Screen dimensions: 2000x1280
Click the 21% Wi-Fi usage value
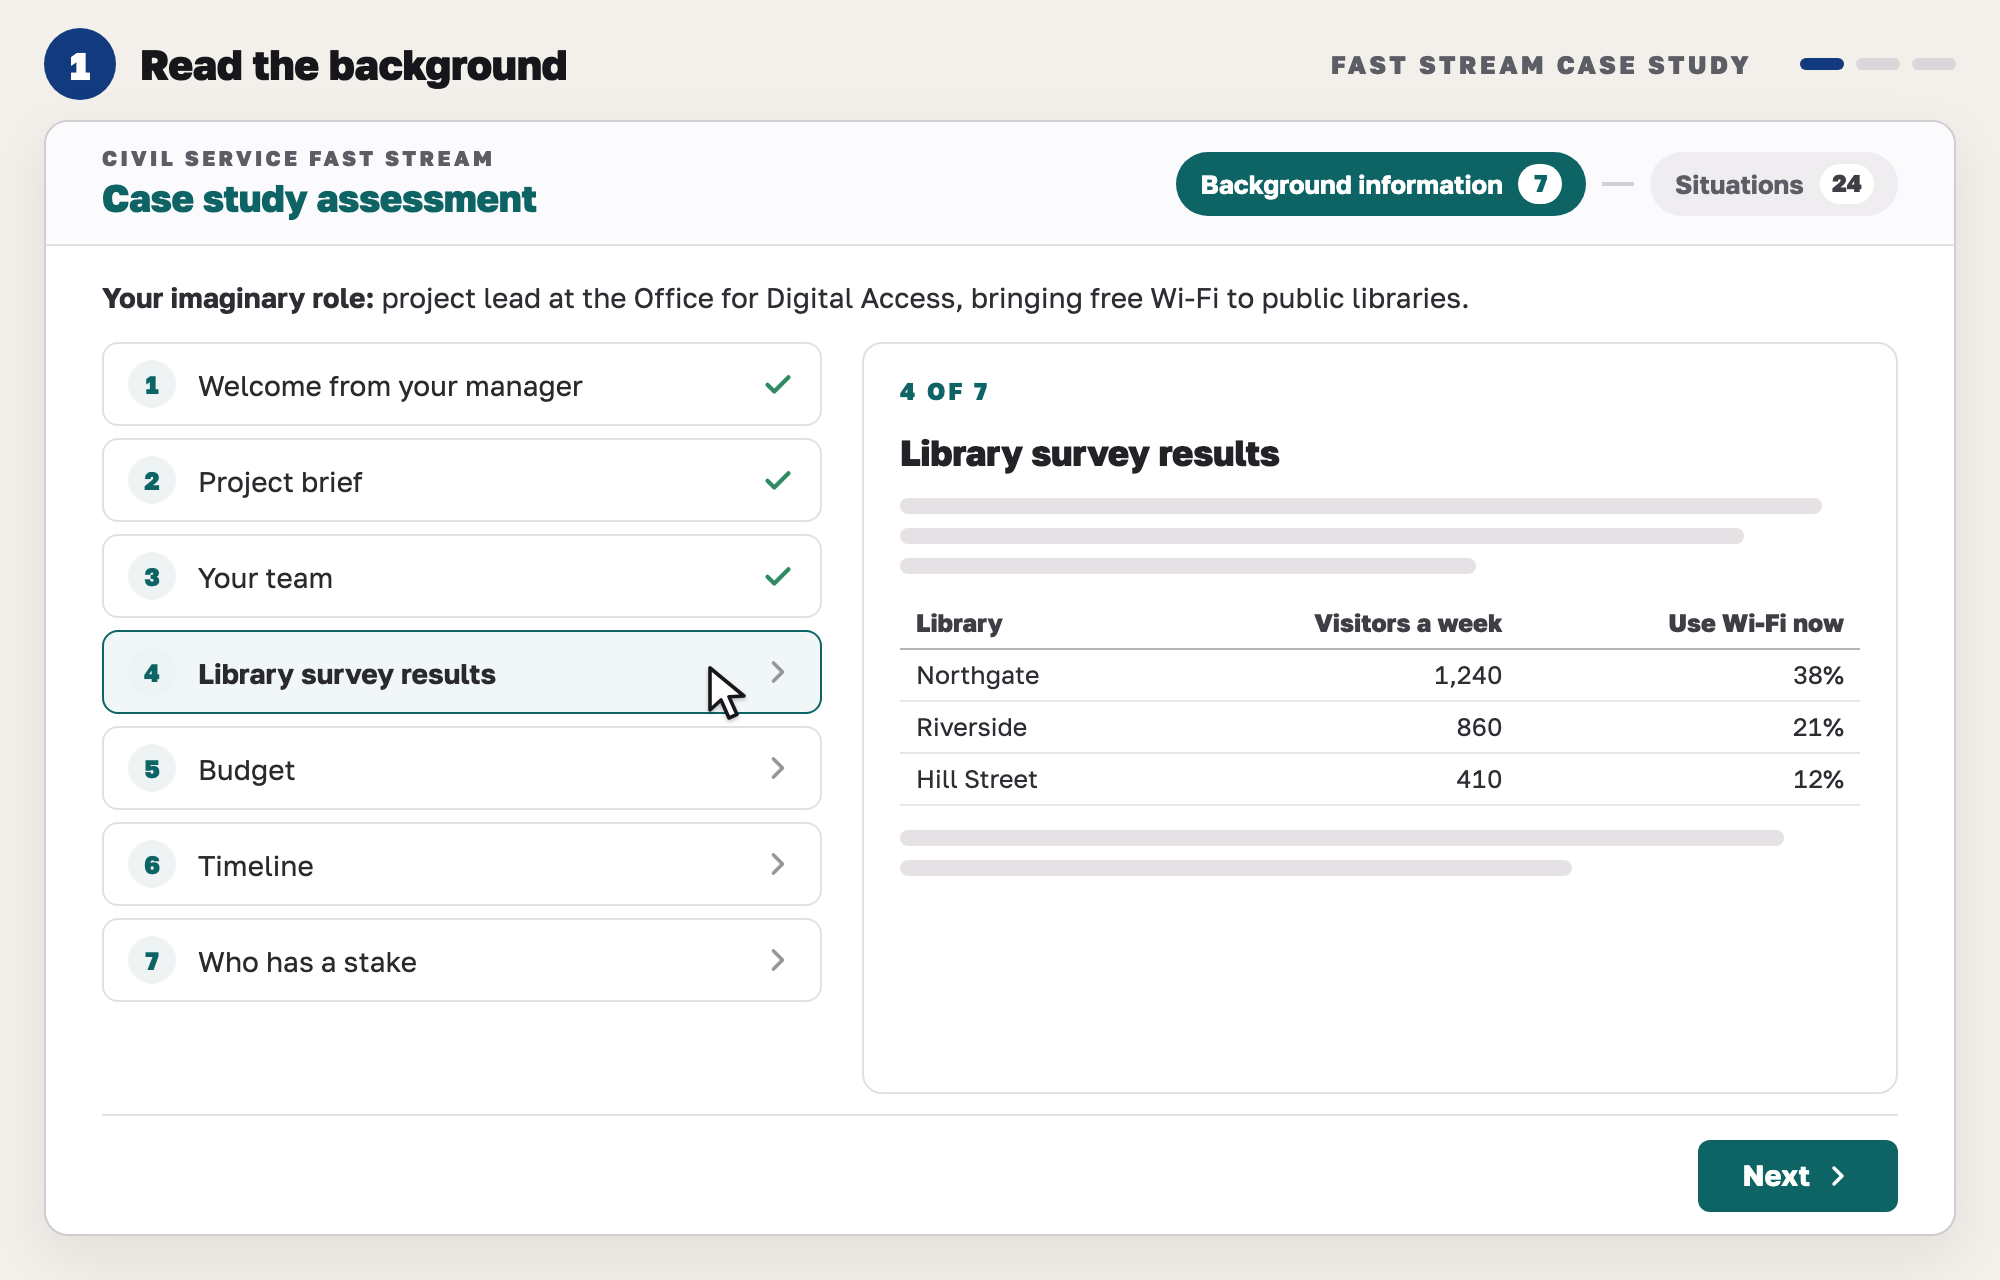click(1818, 727)
